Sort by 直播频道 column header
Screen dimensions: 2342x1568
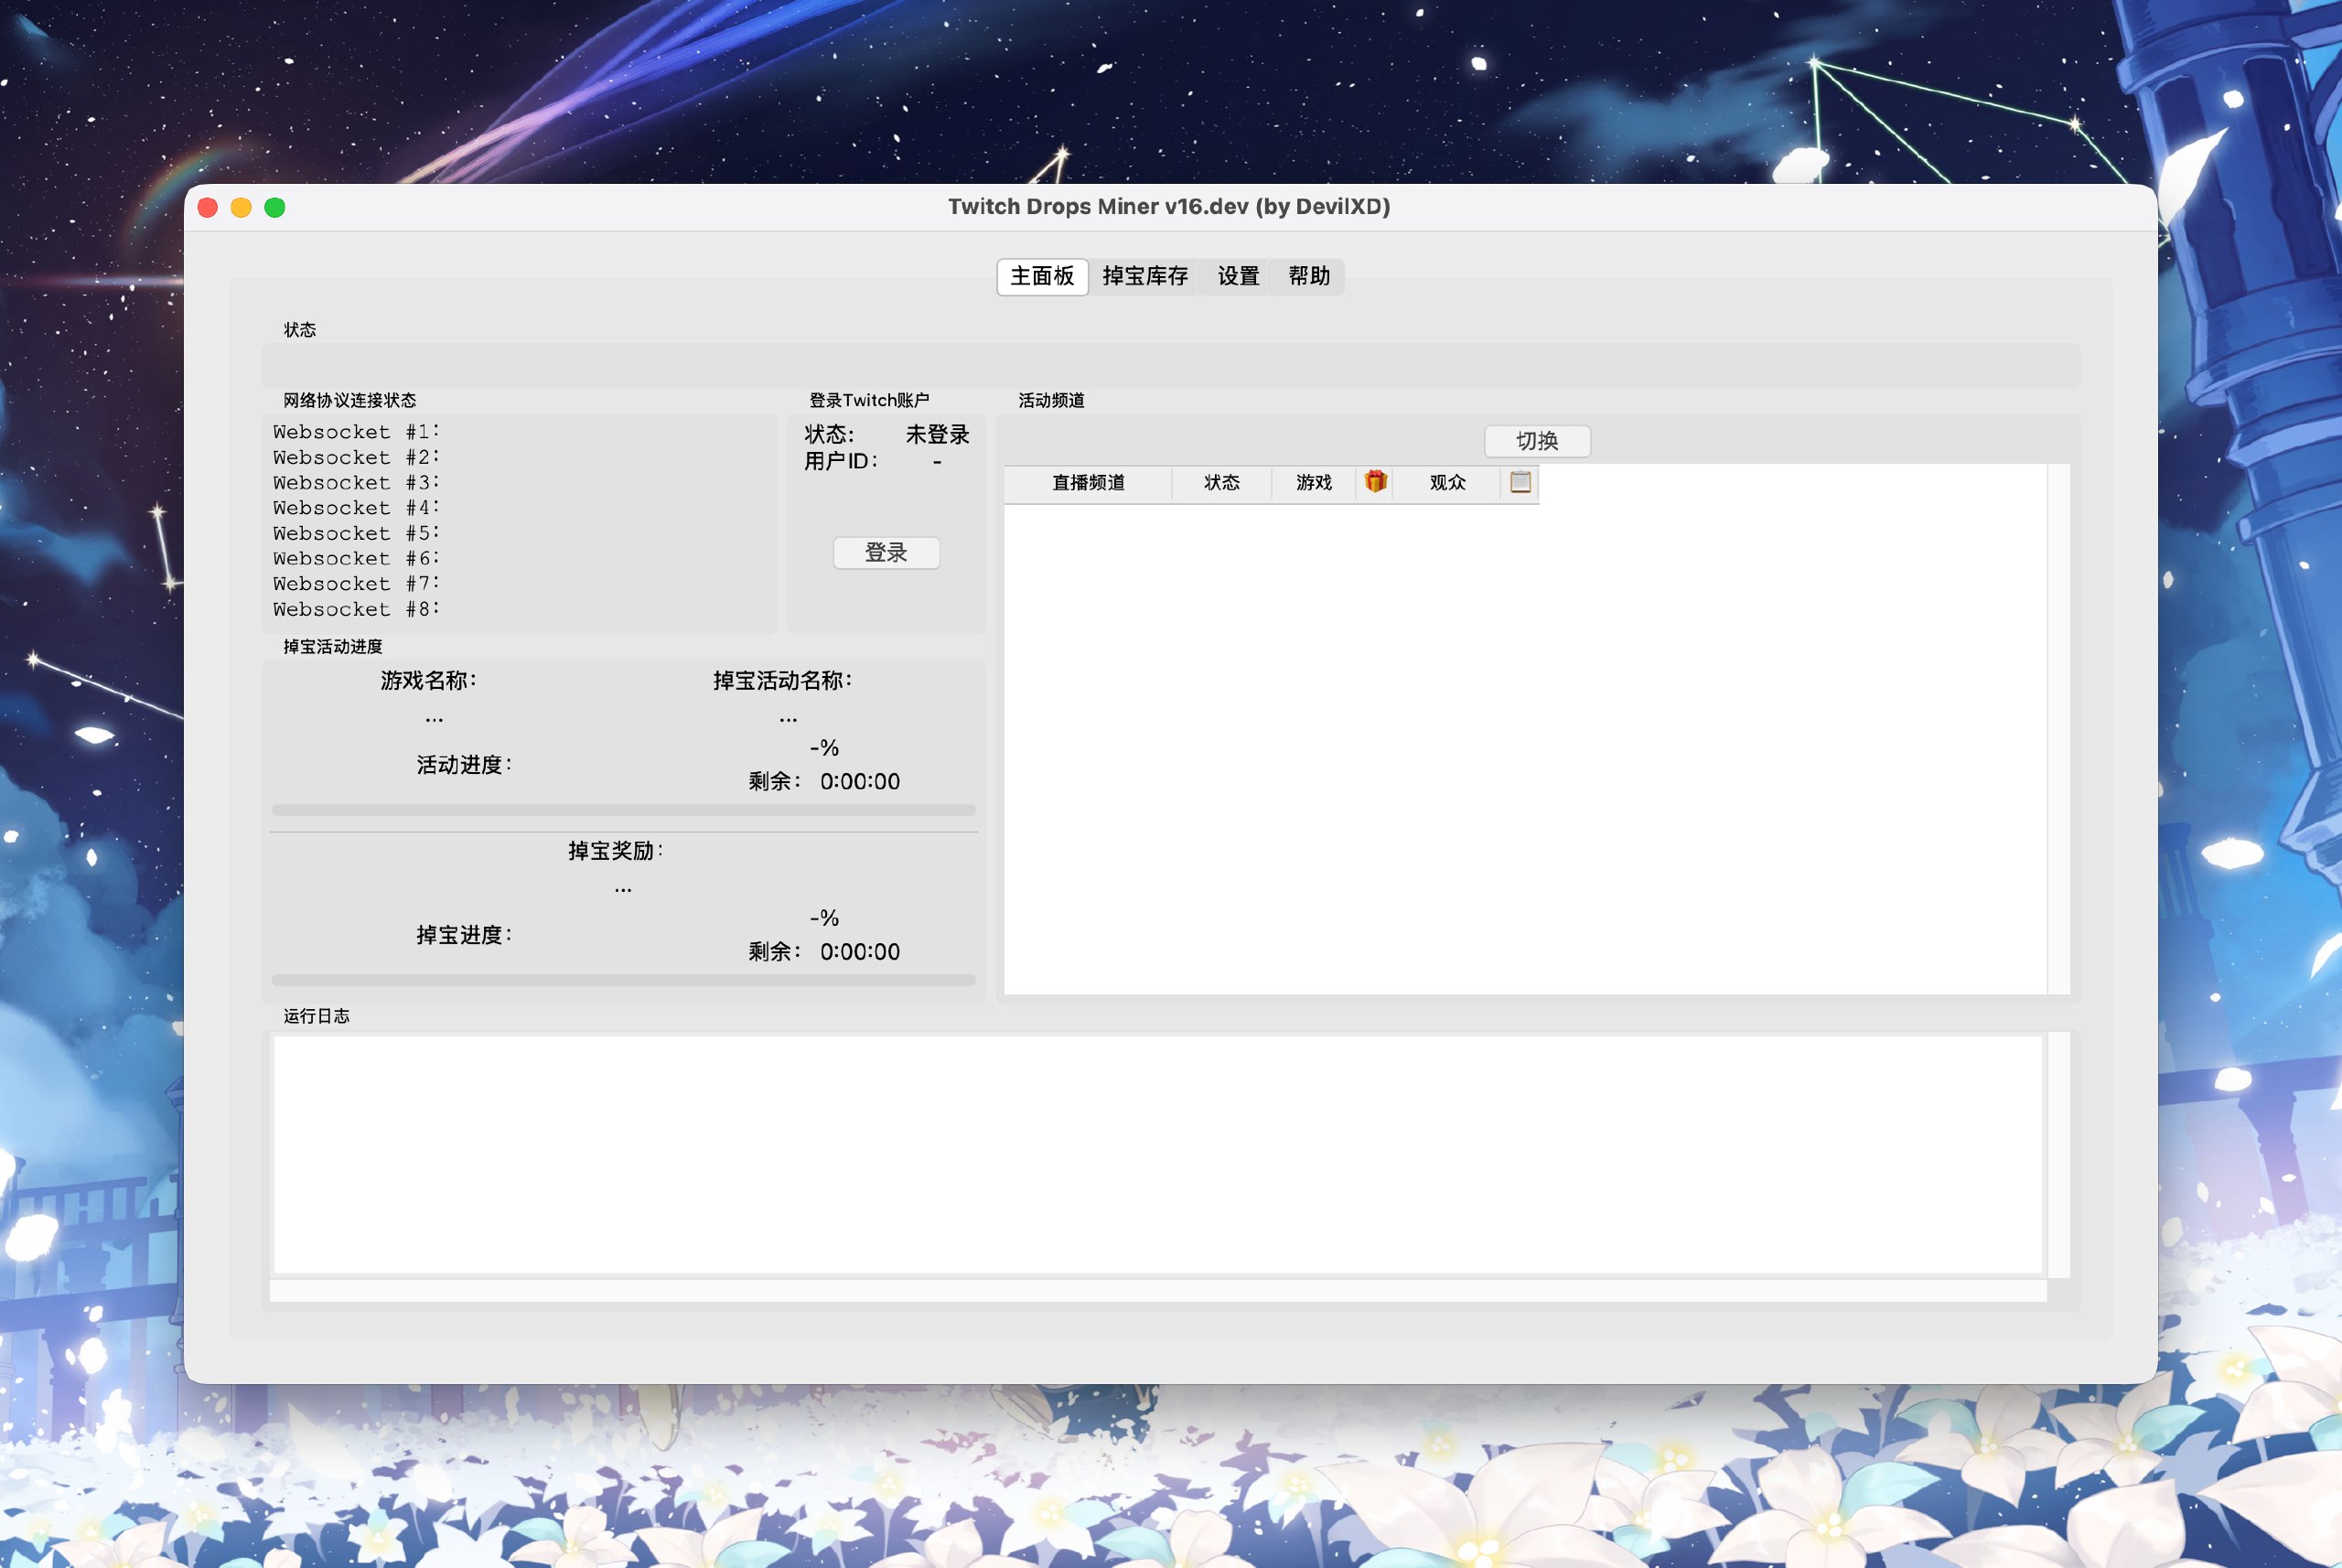(x=1088, y=483)
